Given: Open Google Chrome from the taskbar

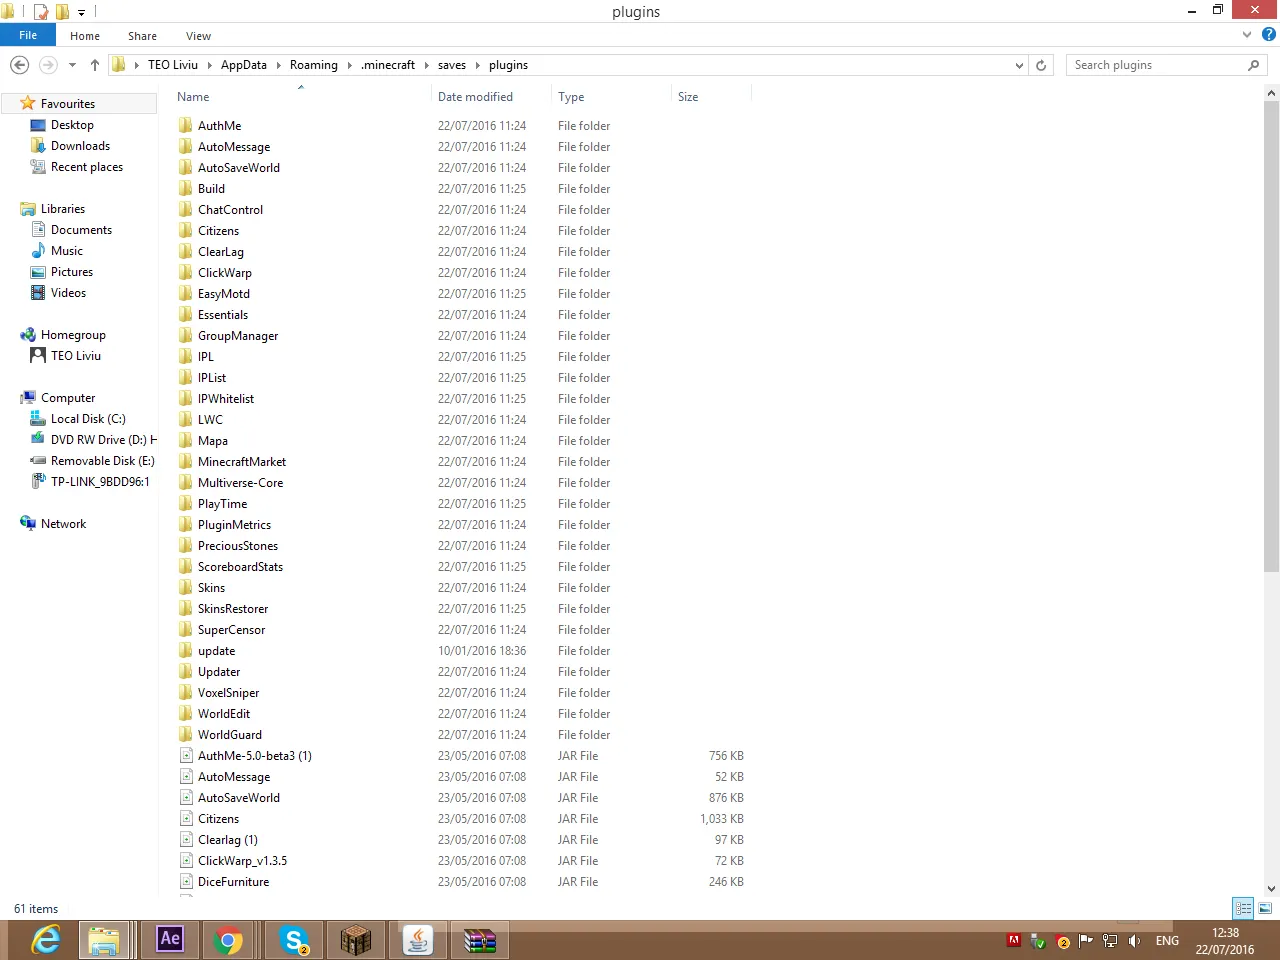Looking at the screenshot, I should point(228,940).
